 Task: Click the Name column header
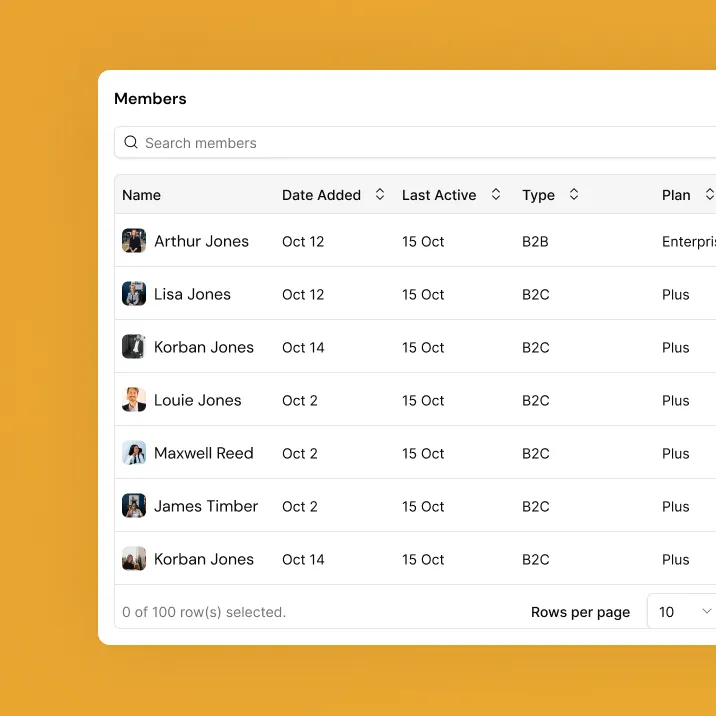tap(142, 195)
